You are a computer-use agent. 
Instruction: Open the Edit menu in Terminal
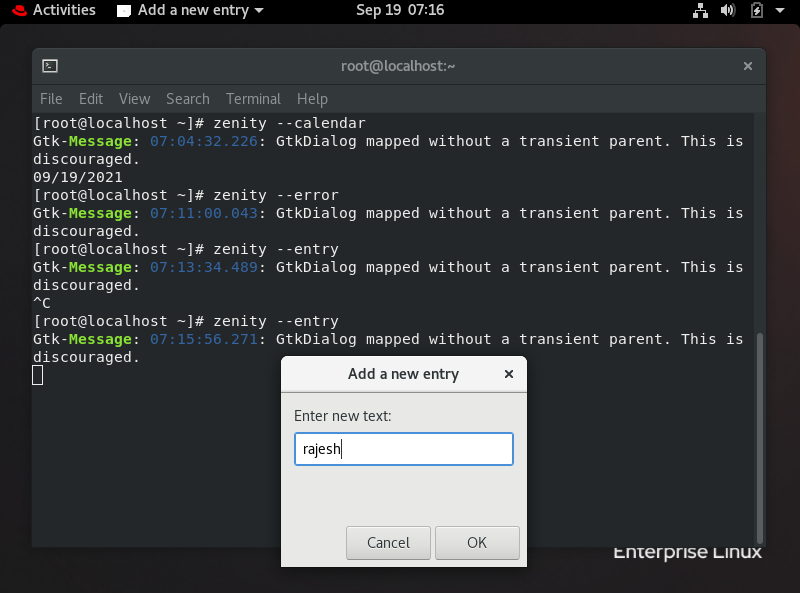(90, 99)
